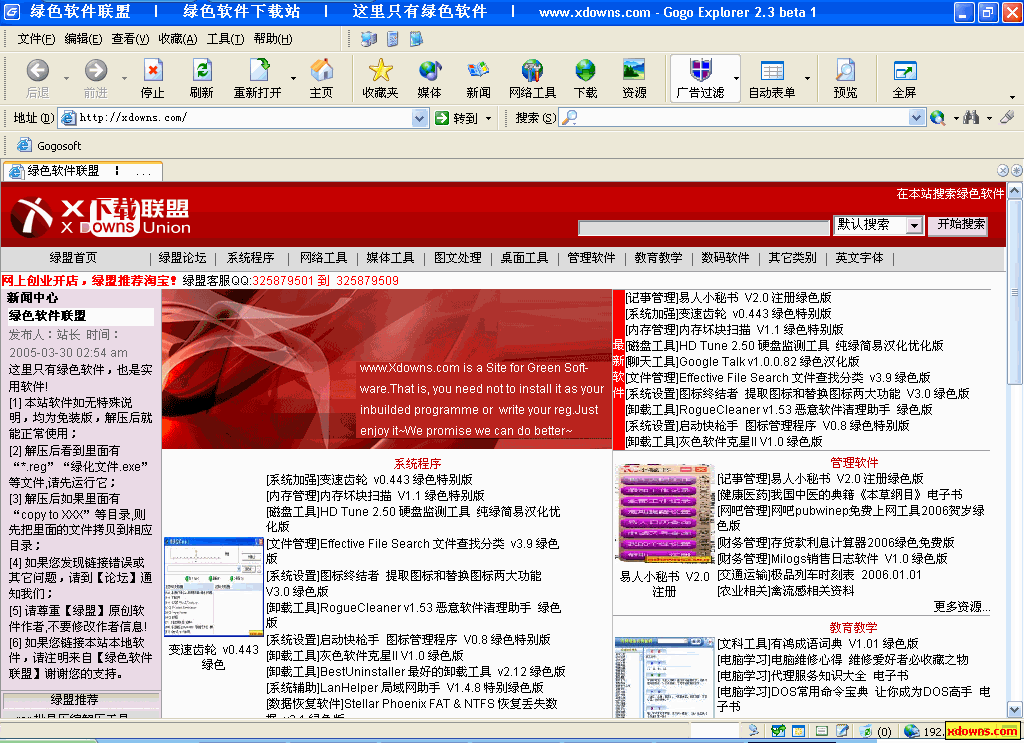Click the toolbar overflow arrow after 全屏
This screenshot has width=1024, height=743.
click(x=1013, y=97)
